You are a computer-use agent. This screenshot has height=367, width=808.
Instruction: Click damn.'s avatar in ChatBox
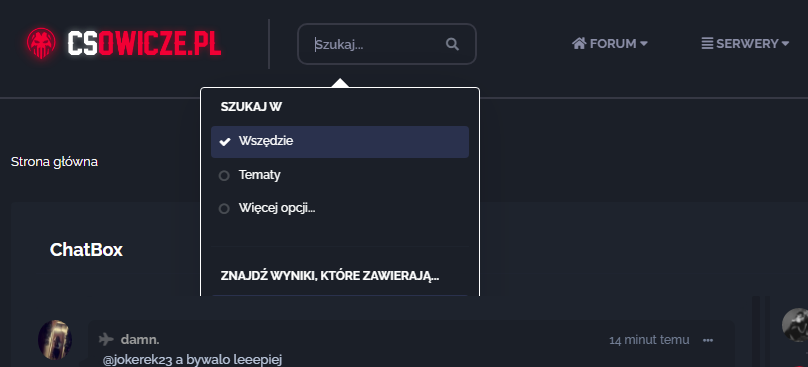coord(55,340)
